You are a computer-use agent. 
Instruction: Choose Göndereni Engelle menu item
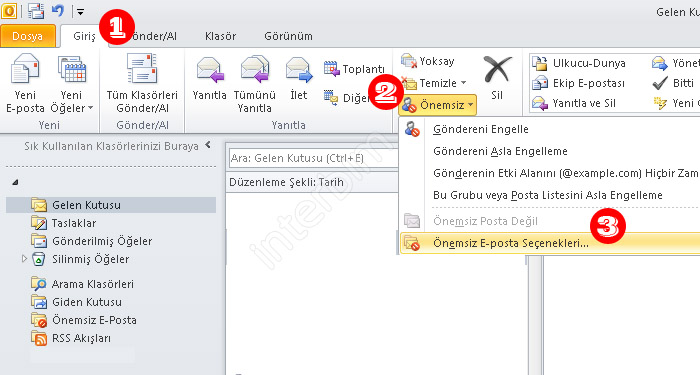click(x=550, y=129)
